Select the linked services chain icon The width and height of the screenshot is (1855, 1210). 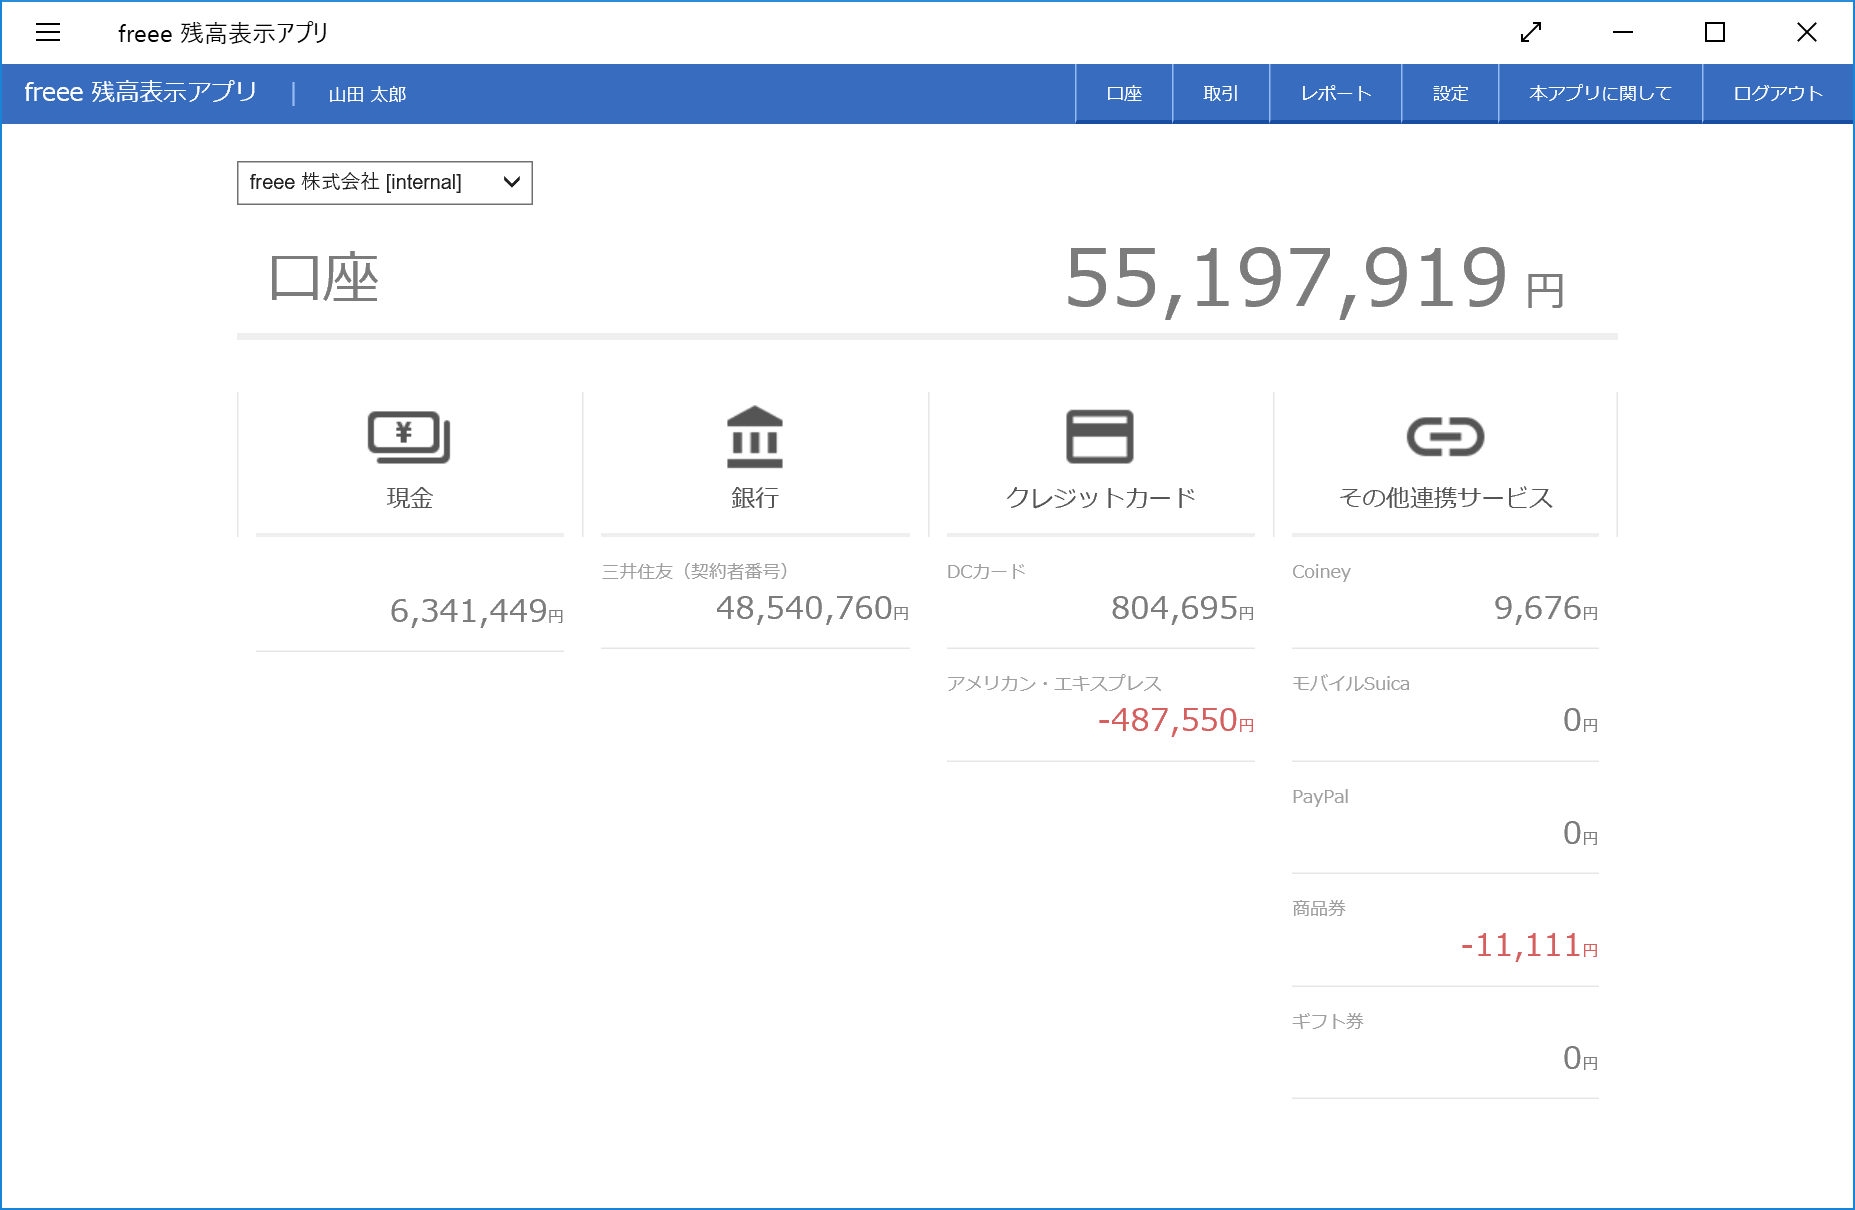point(1445,437)
